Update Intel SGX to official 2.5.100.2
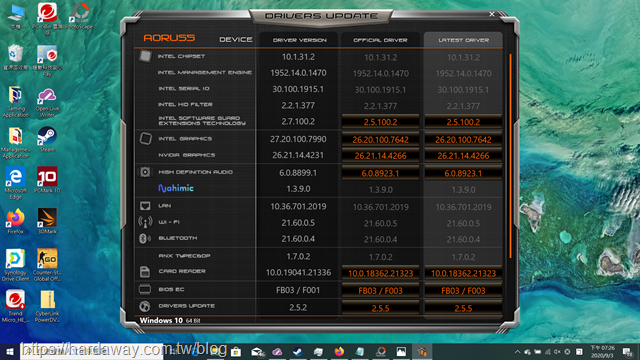 tap(380, 122)
